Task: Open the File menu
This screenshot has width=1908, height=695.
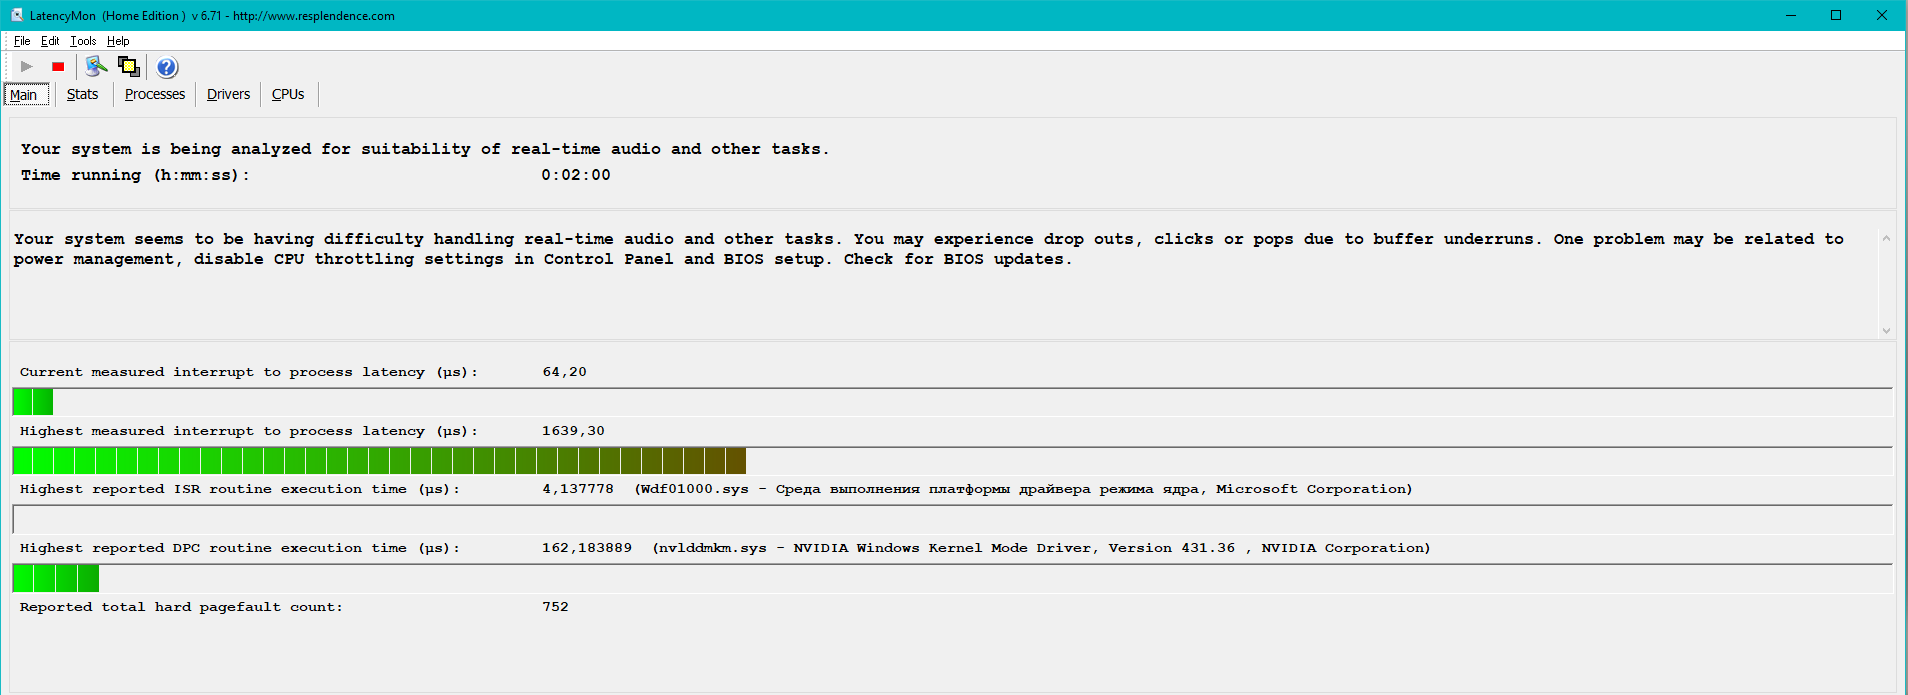Action: tap(22, 41)
